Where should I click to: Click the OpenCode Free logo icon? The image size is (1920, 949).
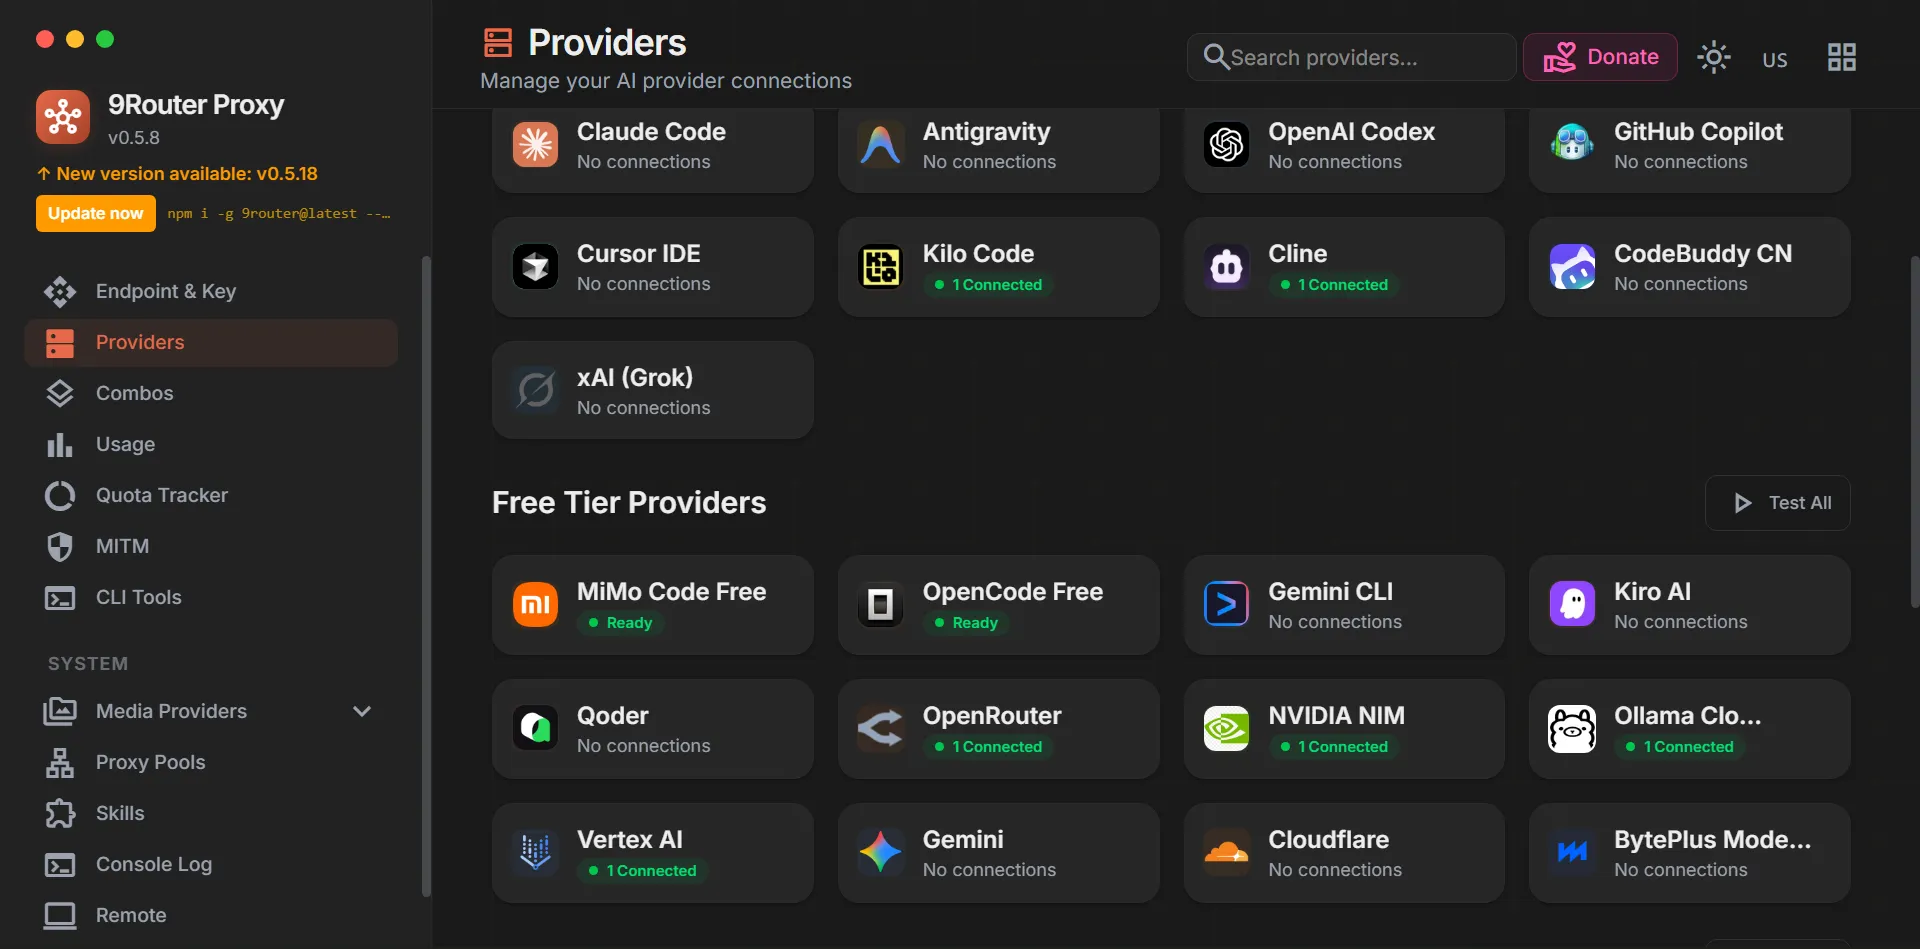click(x=881, y=605)
